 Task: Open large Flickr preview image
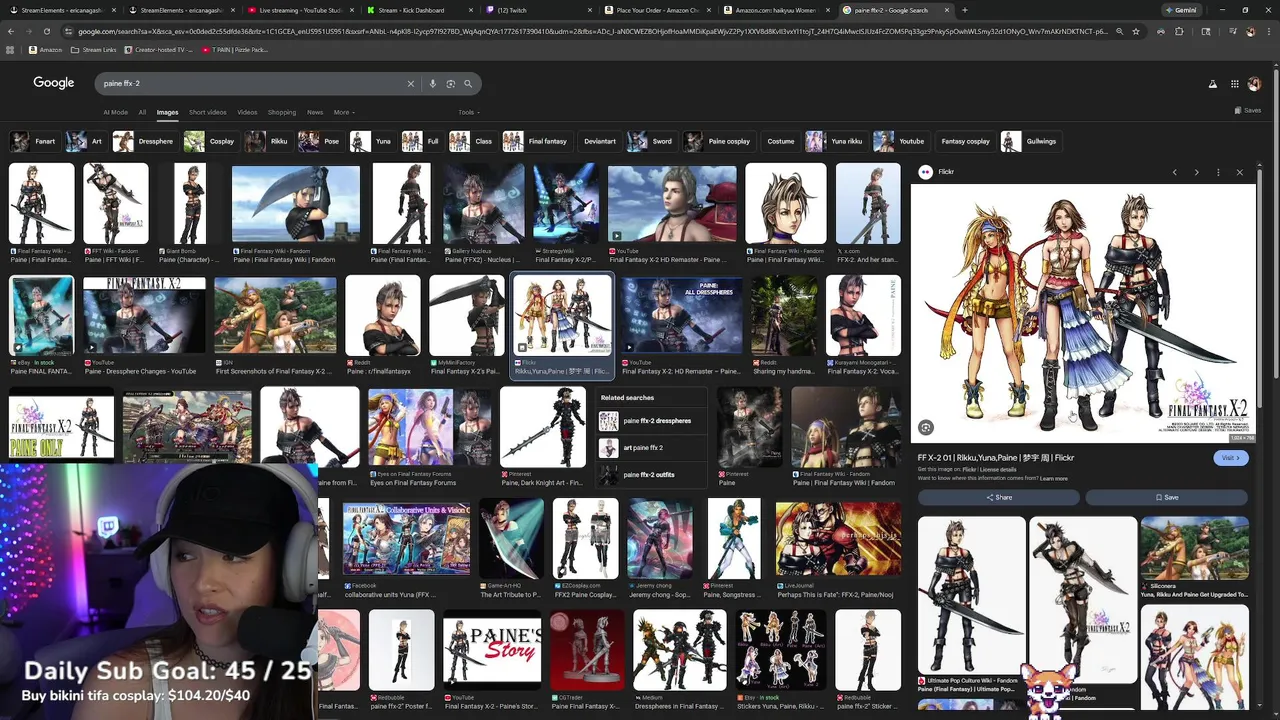[x=1084, y=313]
